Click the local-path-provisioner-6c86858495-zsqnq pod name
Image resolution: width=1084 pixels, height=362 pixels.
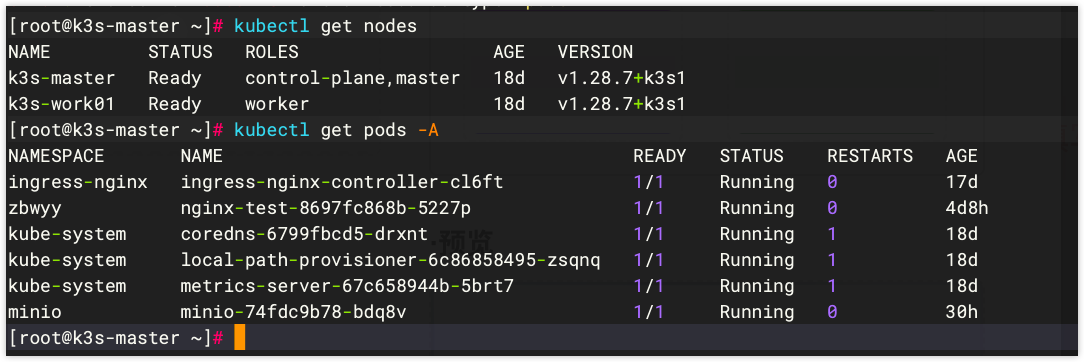tap(391, 260)
